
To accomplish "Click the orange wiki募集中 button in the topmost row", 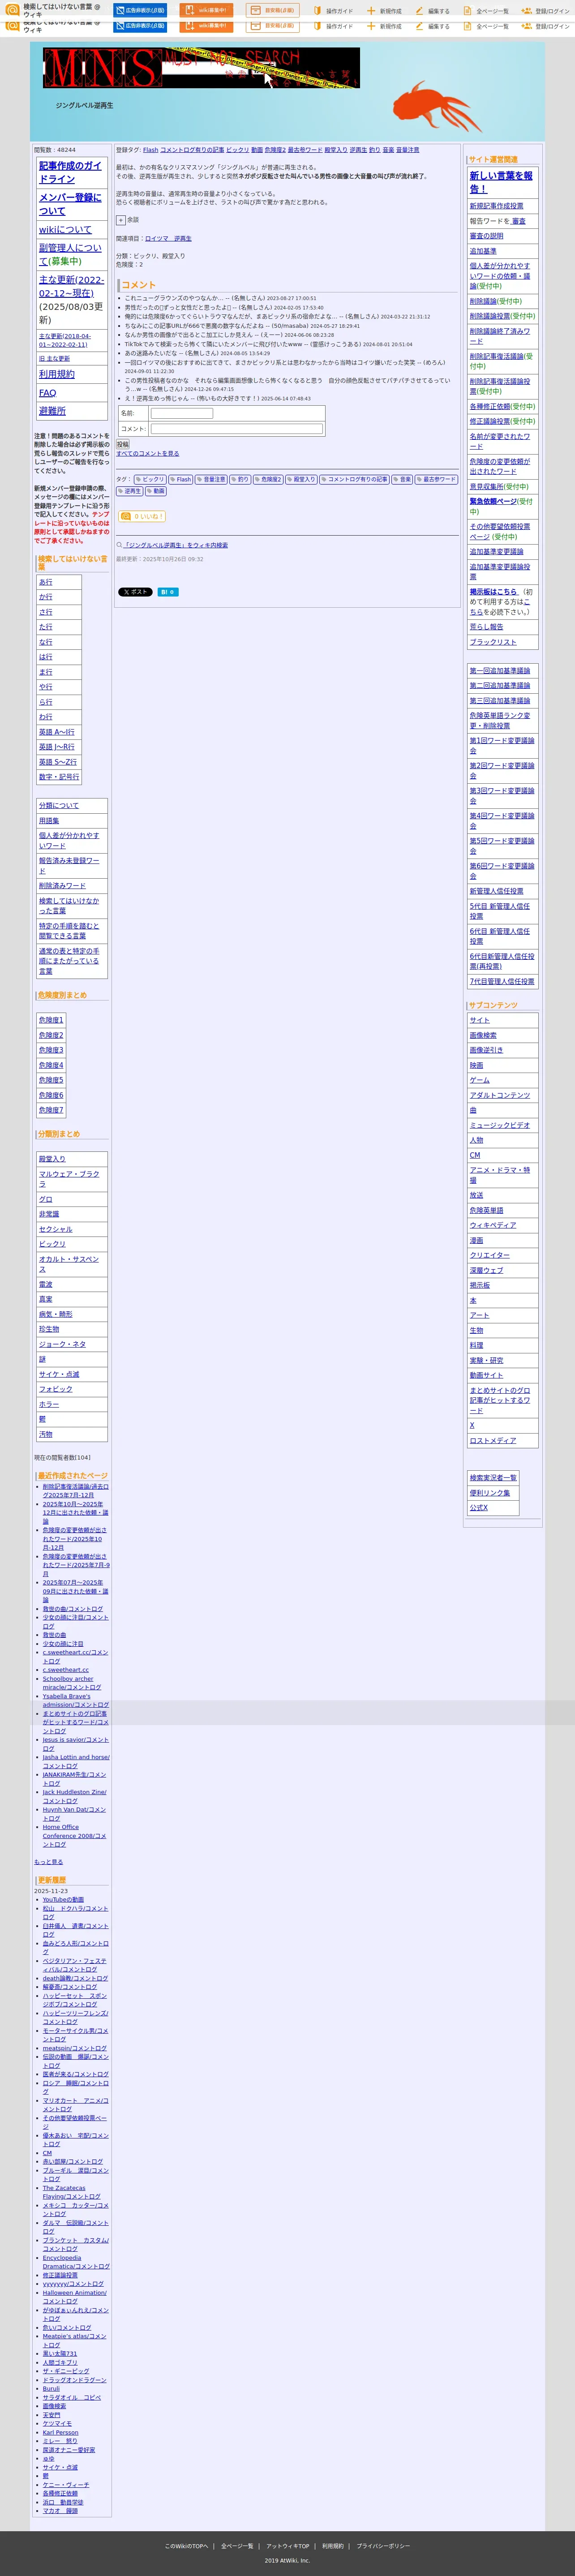I will 206,10.
